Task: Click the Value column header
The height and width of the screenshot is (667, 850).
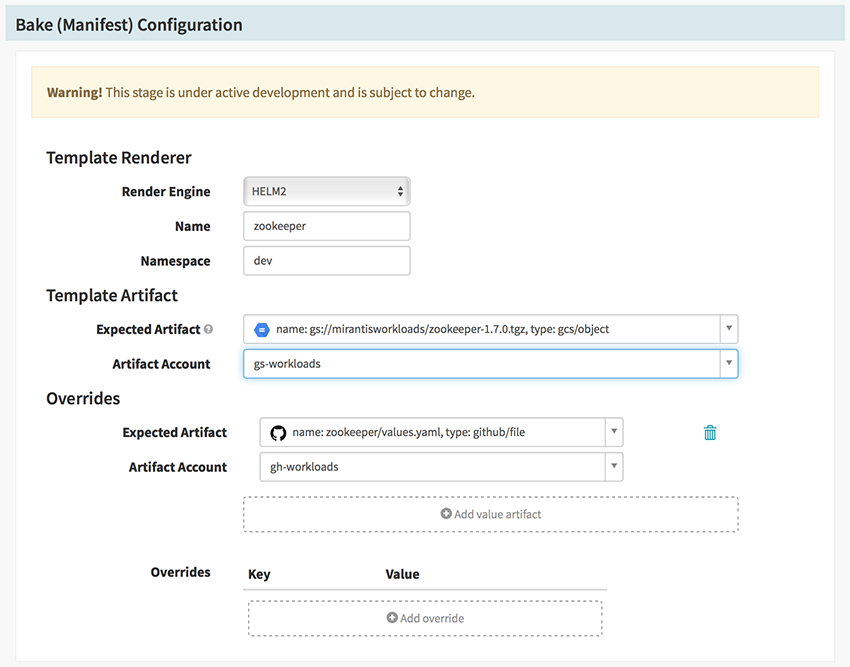Action: (402, 574)
